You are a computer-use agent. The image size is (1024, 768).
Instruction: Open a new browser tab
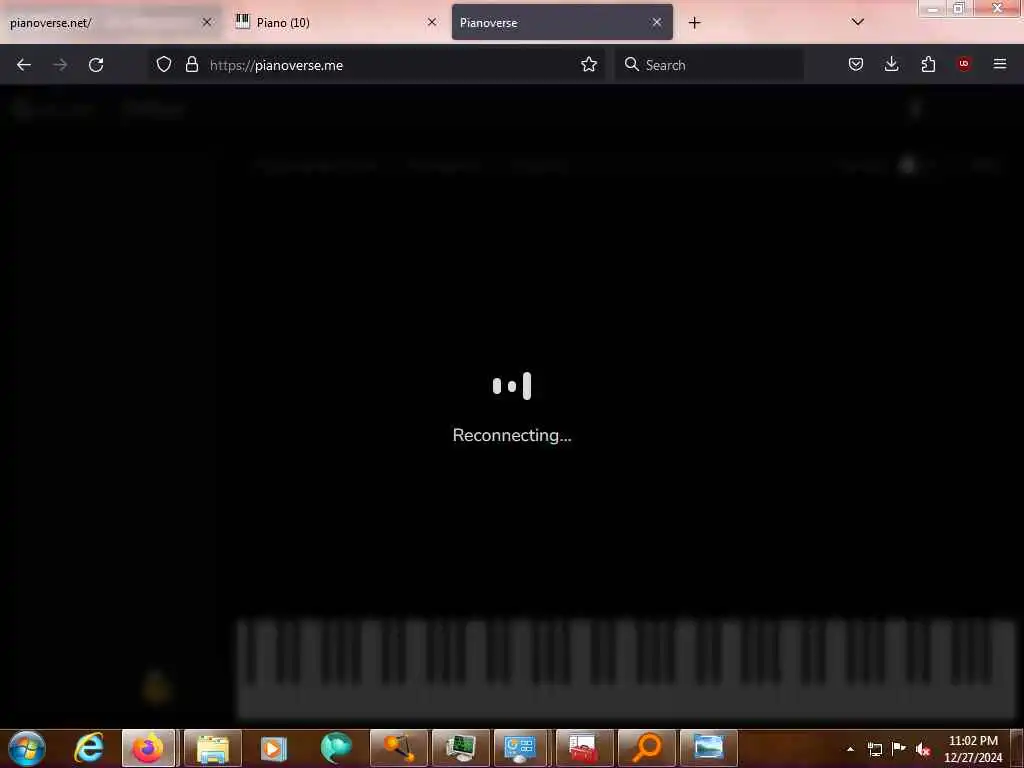point(694,23)
